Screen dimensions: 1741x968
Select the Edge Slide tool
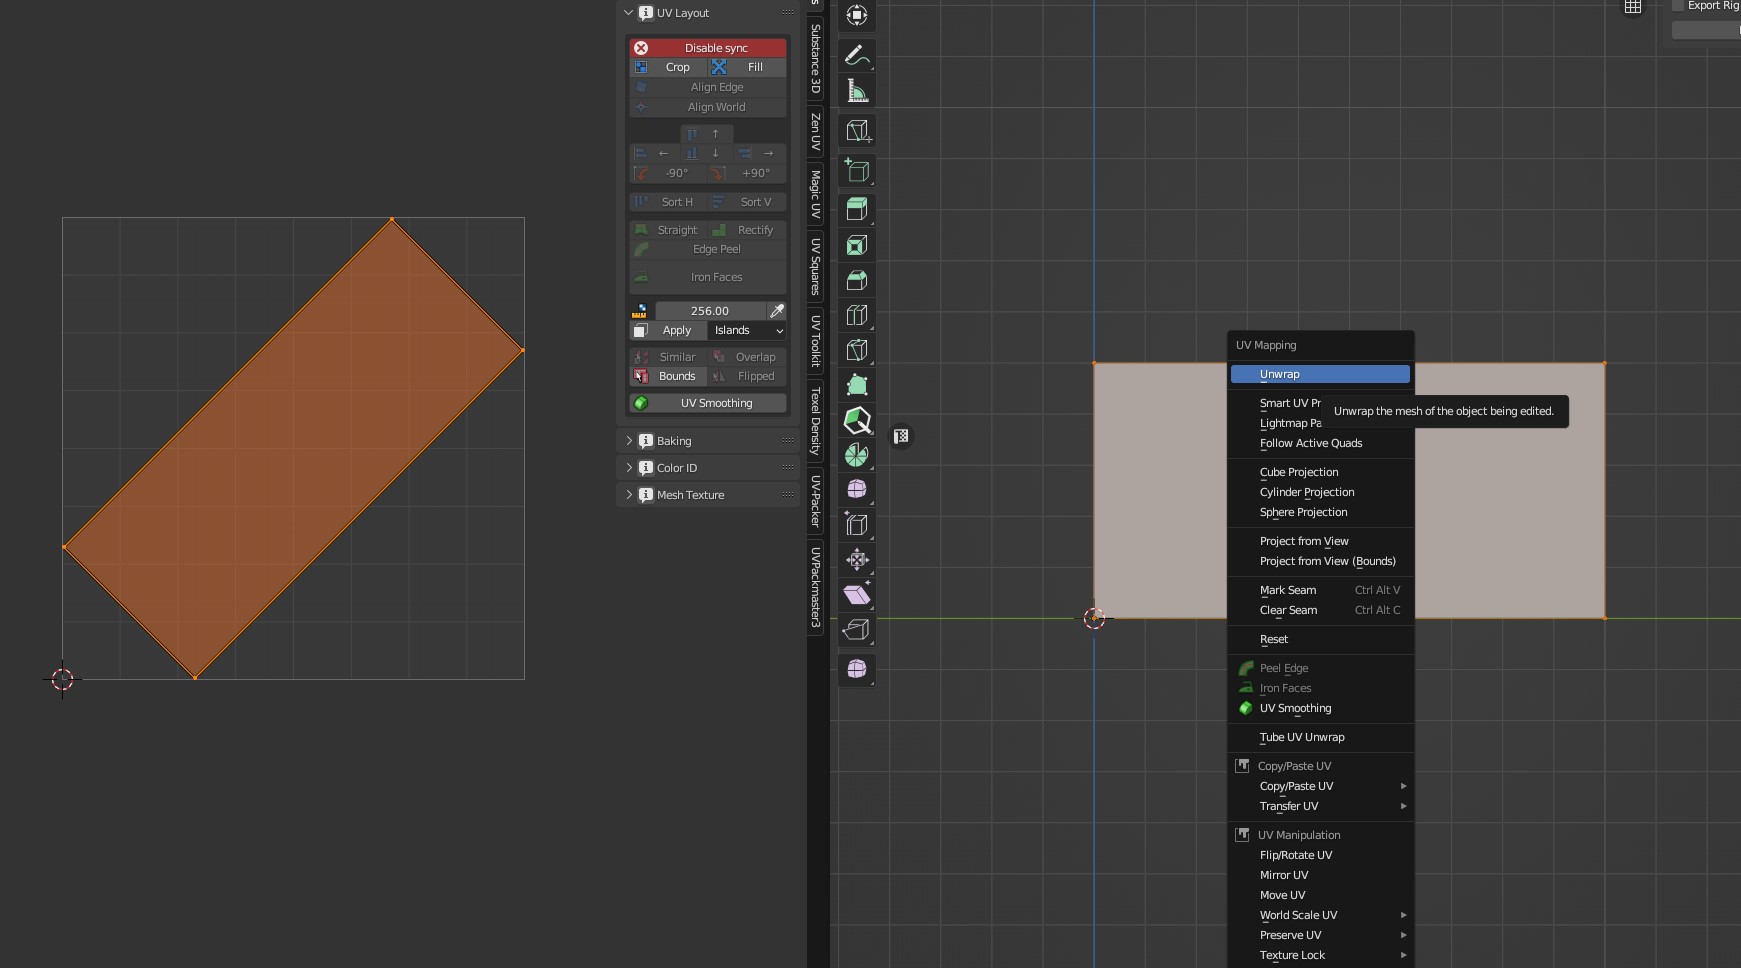pyautogui.click(x=857, y=524)
